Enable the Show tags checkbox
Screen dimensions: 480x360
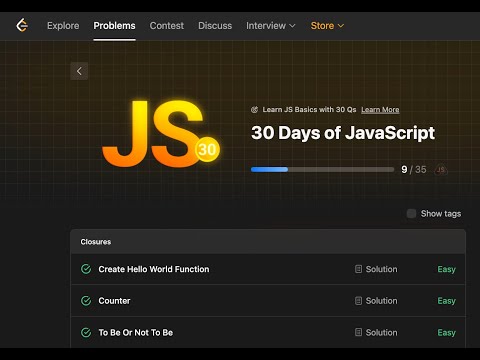(411, 213)
